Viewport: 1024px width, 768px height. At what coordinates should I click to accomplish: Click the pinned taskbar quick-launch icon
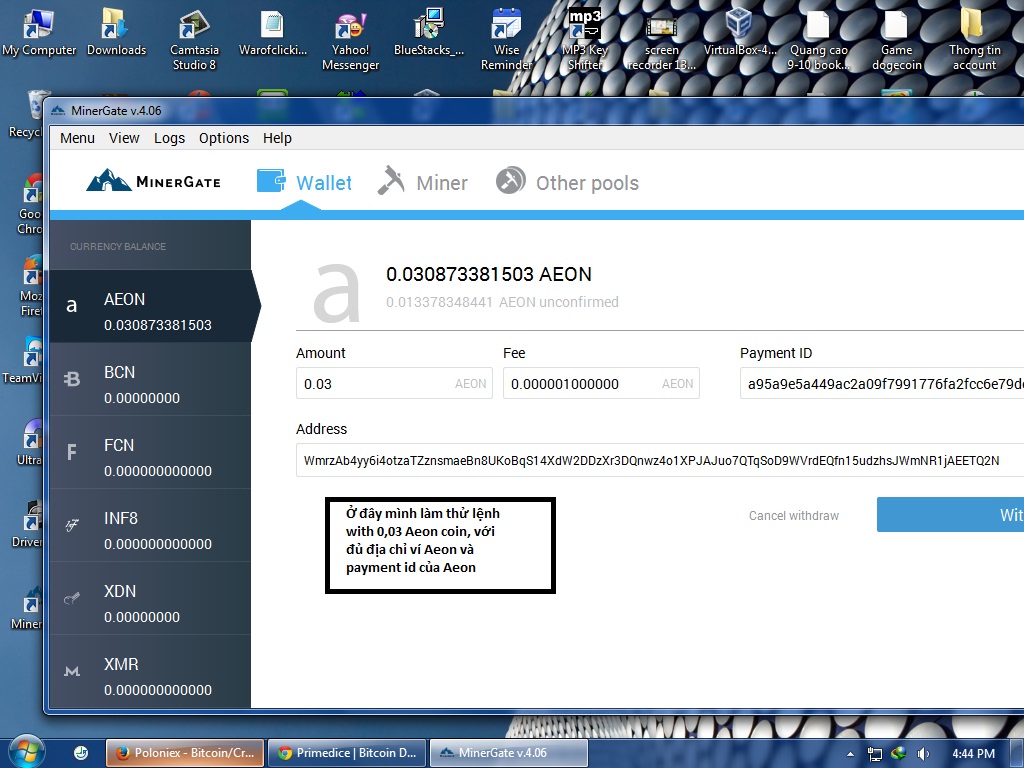click(81, 753)
